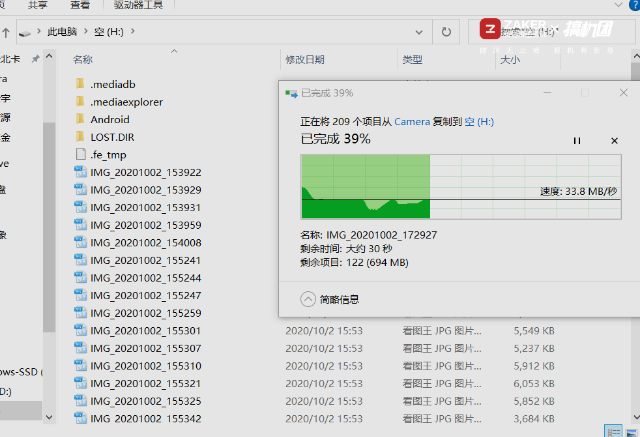Select image IMG_20201002_155307
This screenshot has height=437, width=640.
coord(138,348)
